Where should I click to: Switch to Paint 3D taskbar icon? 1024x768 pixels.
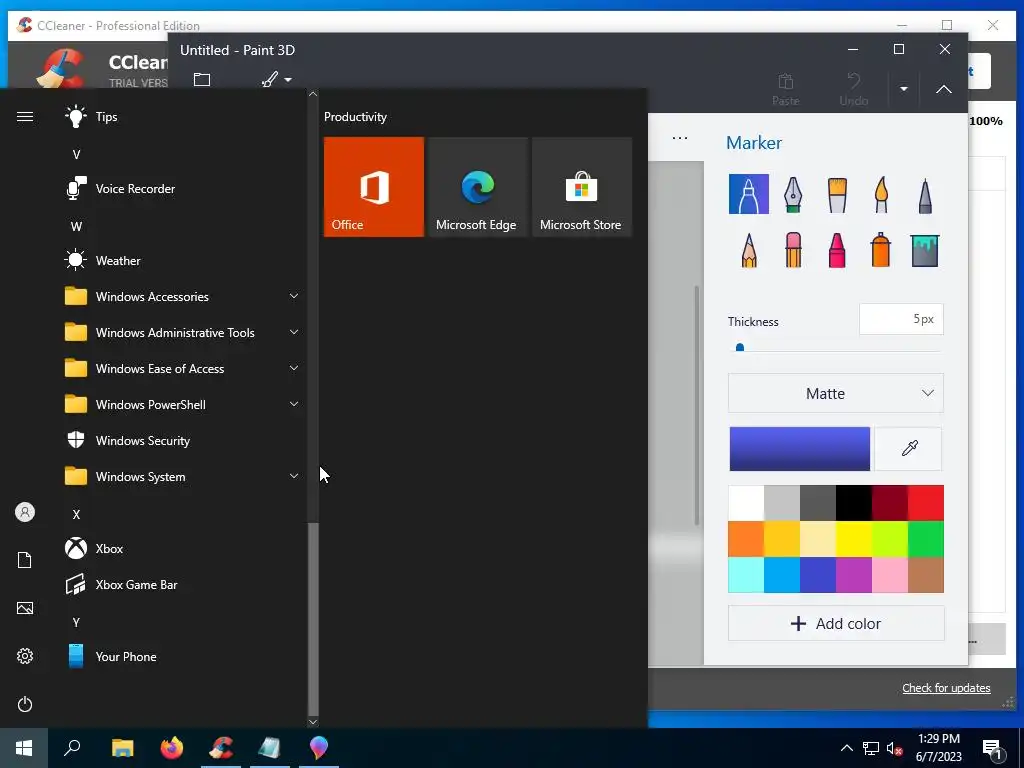click(x=319, y=748)
